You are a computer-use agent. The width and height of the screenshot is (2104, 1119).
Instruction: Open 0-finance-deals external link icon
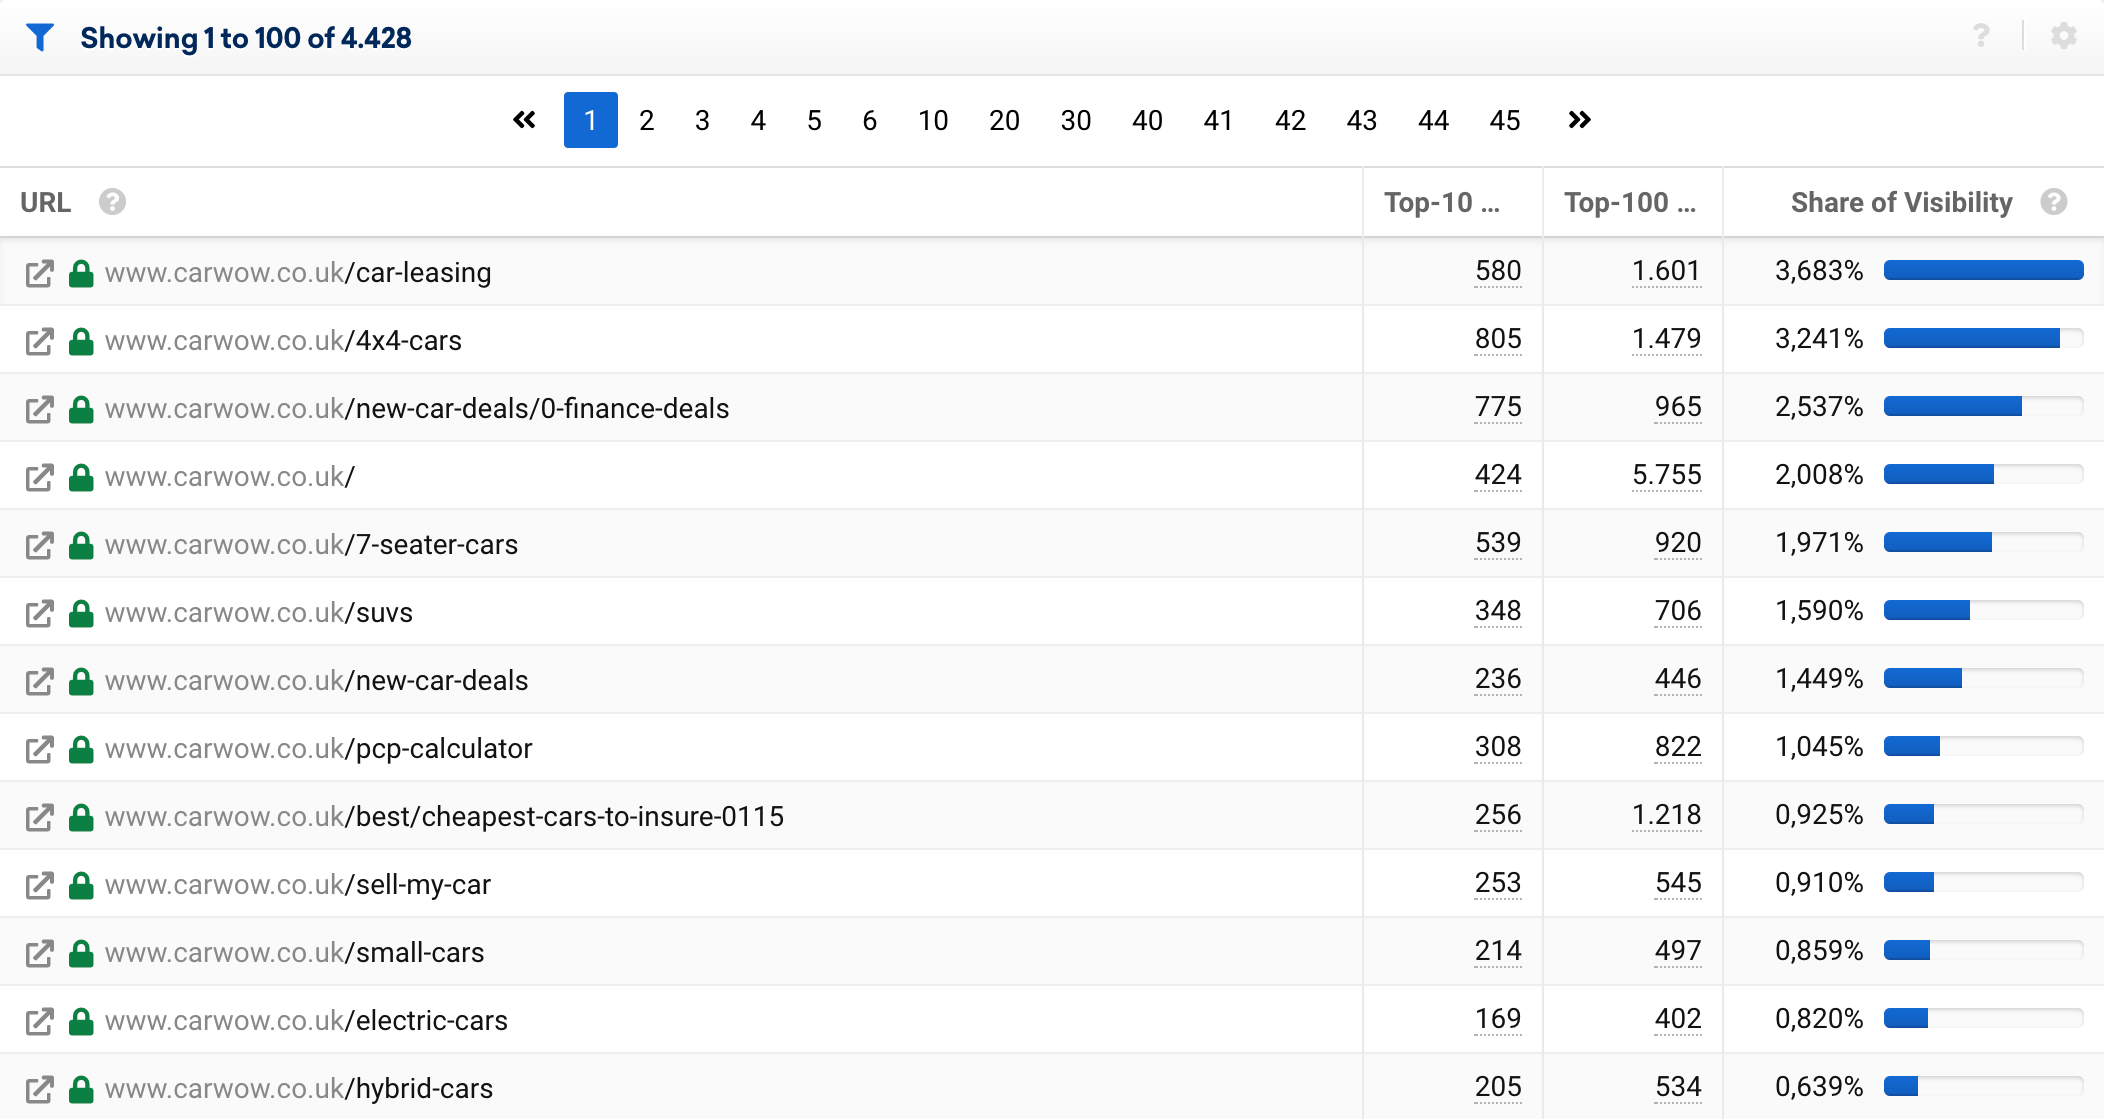coord(39,409)
